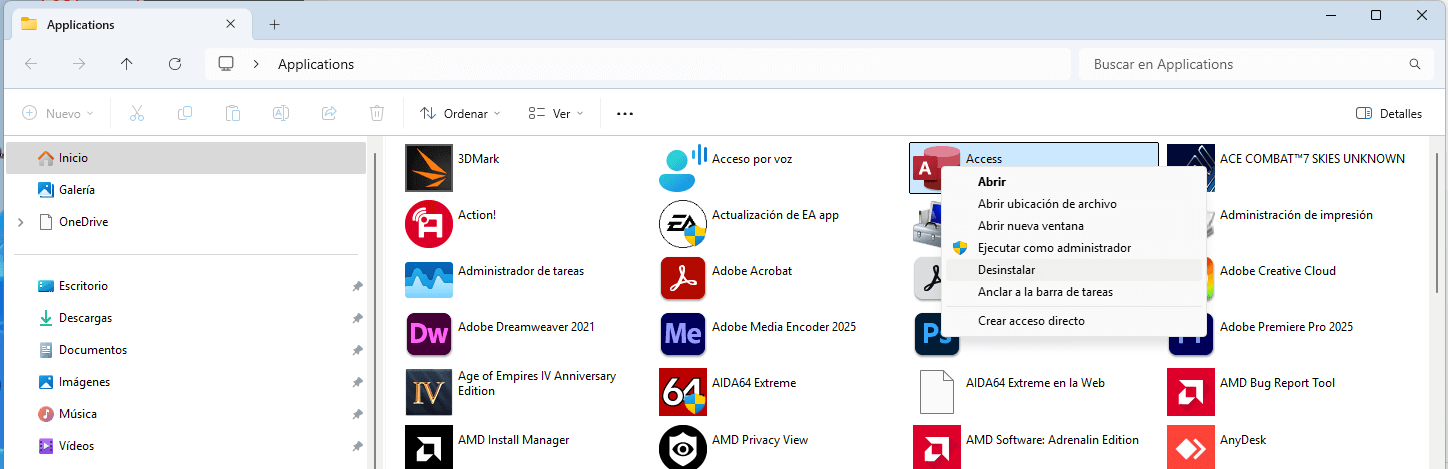
Task: Click the Applications breadcrumb segment
Action: coord(316,64)
